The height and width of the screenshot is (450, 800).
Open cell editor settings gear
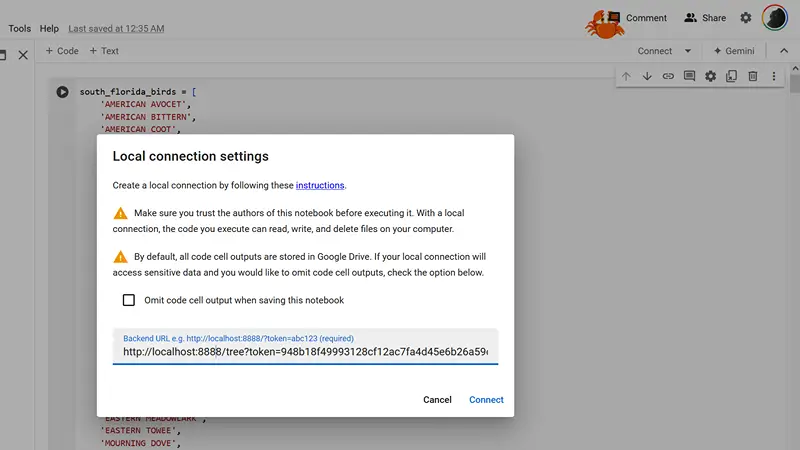tap(710, 76)
